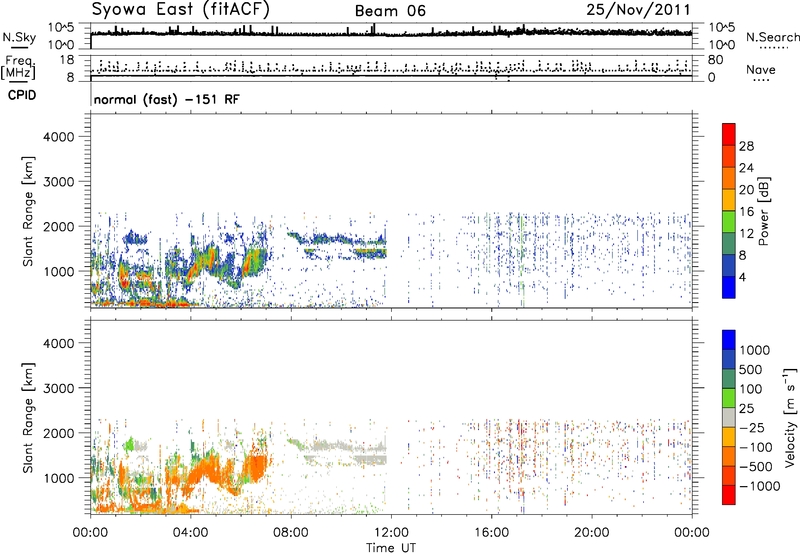Select the 24 label on power colorbar
Image resolution: width=800 pixels, height=554 pixels.
tap(746, 168)
